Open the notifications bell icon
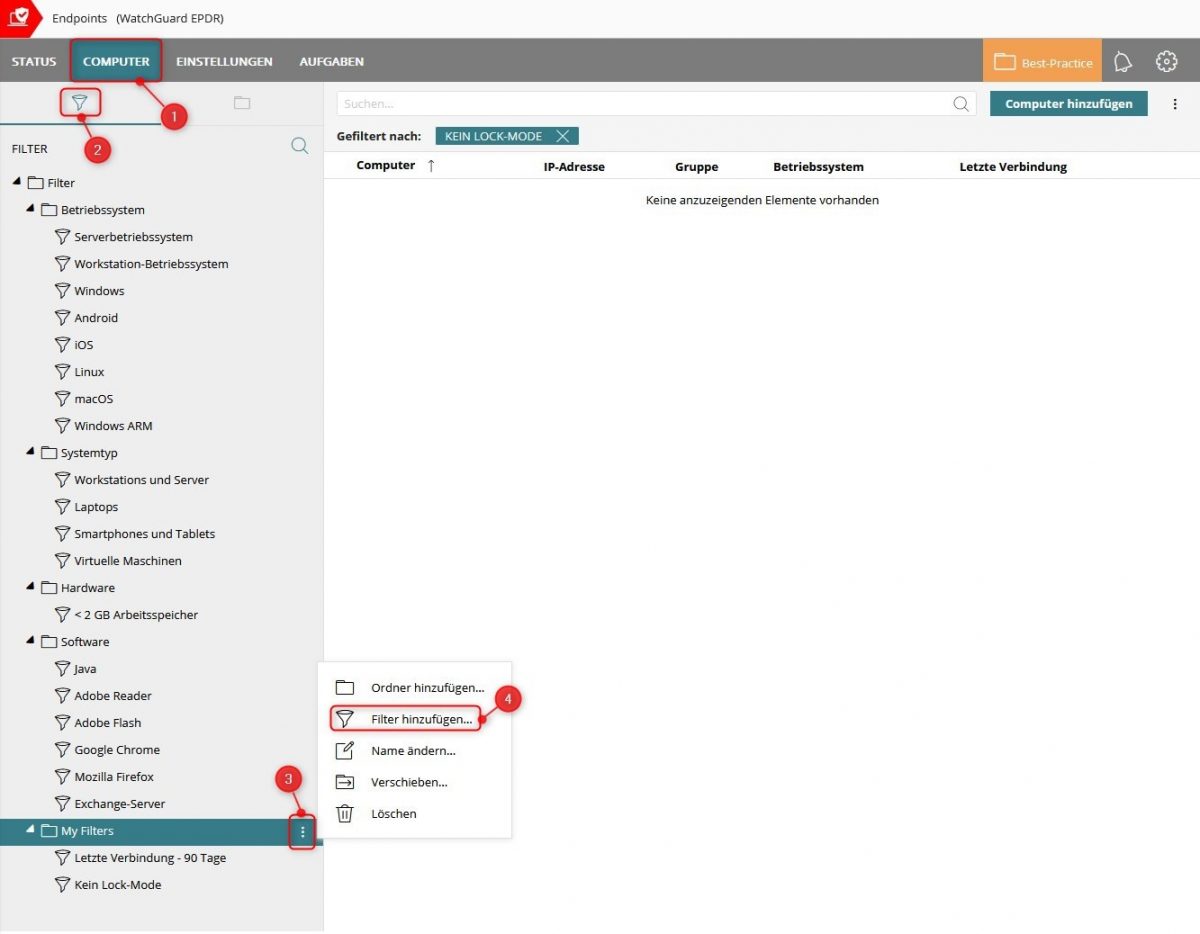 [1122, 61]
